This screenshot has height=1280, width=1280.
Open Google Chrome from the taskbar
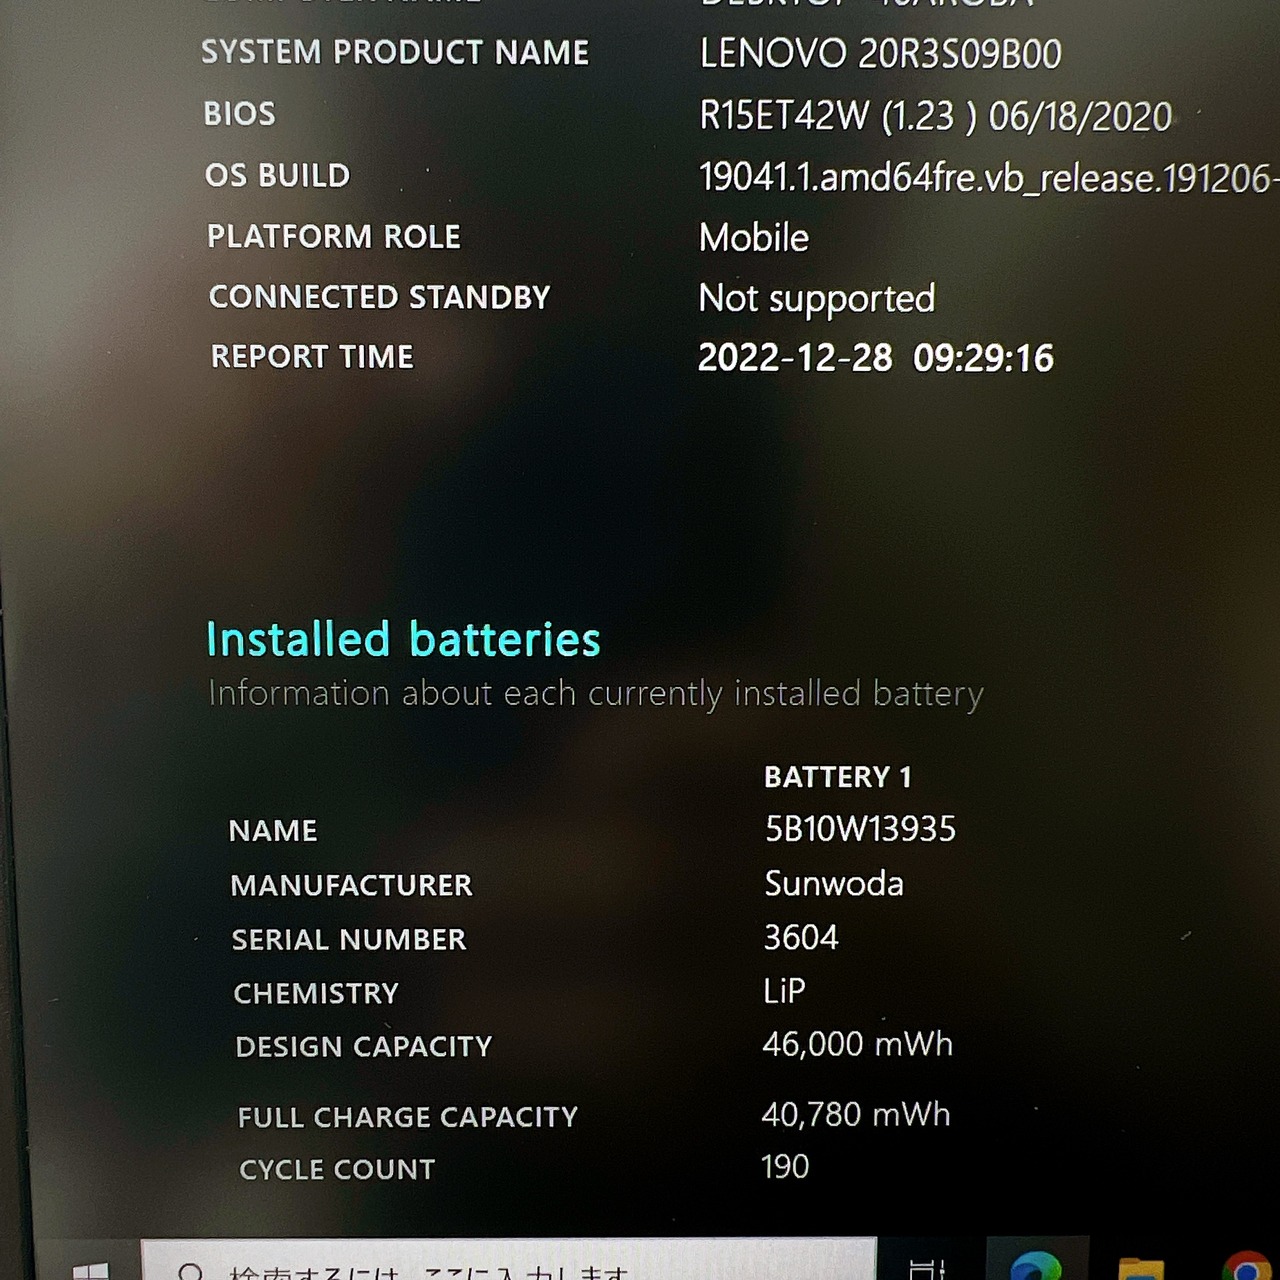pos(1247,1266)
